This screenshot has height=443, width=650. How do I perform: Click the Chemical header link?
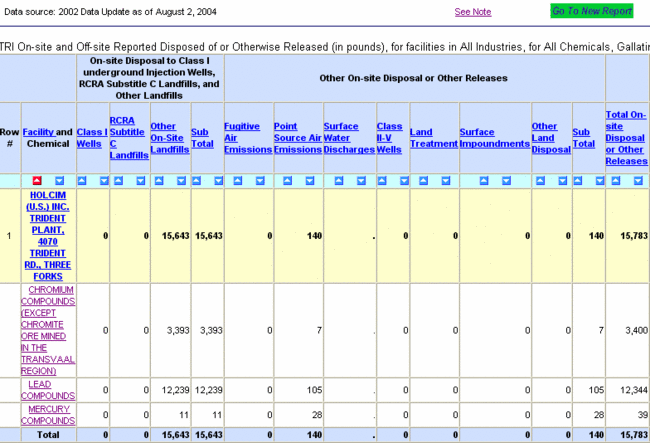pos(47,143)
